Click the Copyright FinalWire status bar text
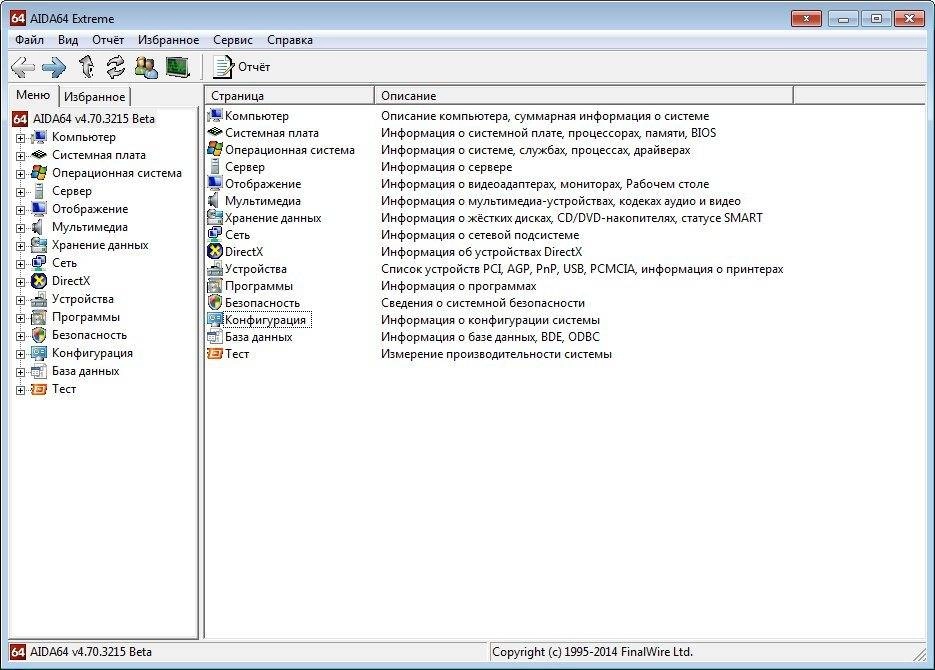 (x=592, y=652)
